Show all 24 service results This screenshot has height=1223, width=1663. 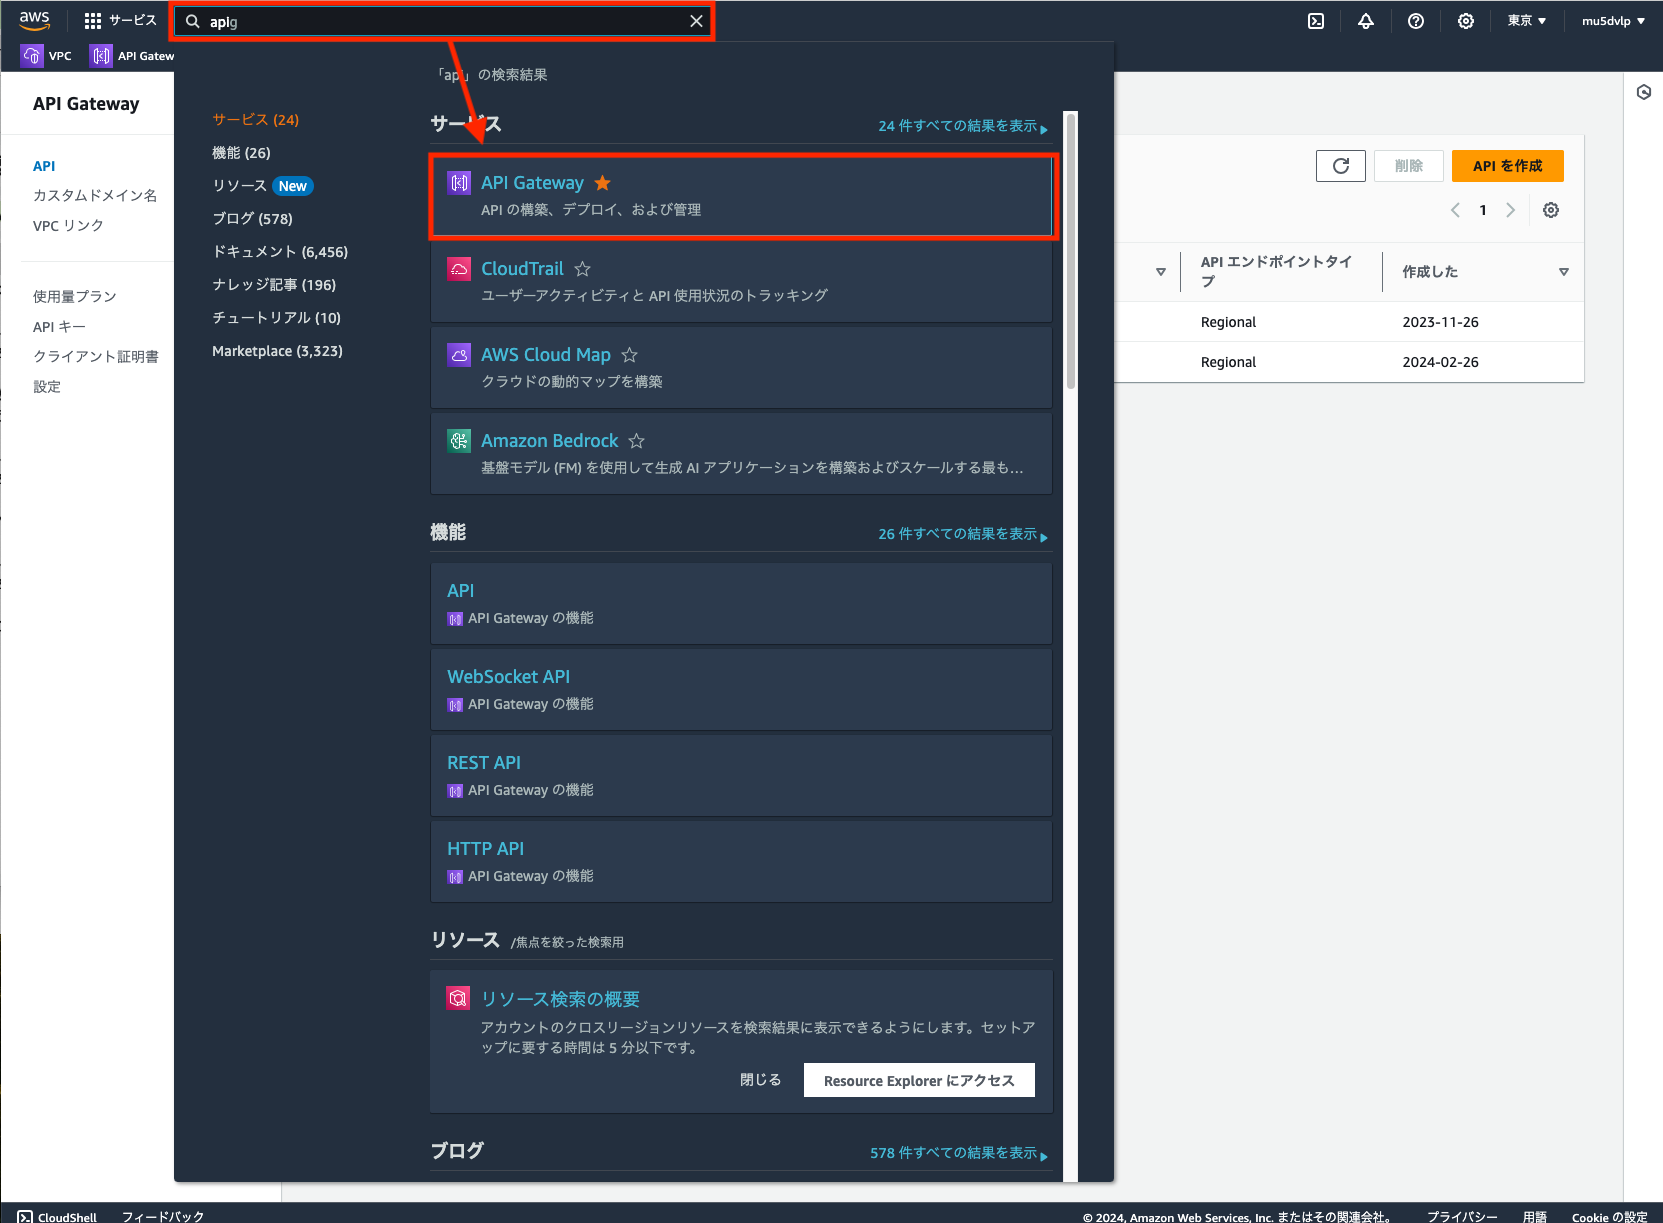click(x=963, y=126)
